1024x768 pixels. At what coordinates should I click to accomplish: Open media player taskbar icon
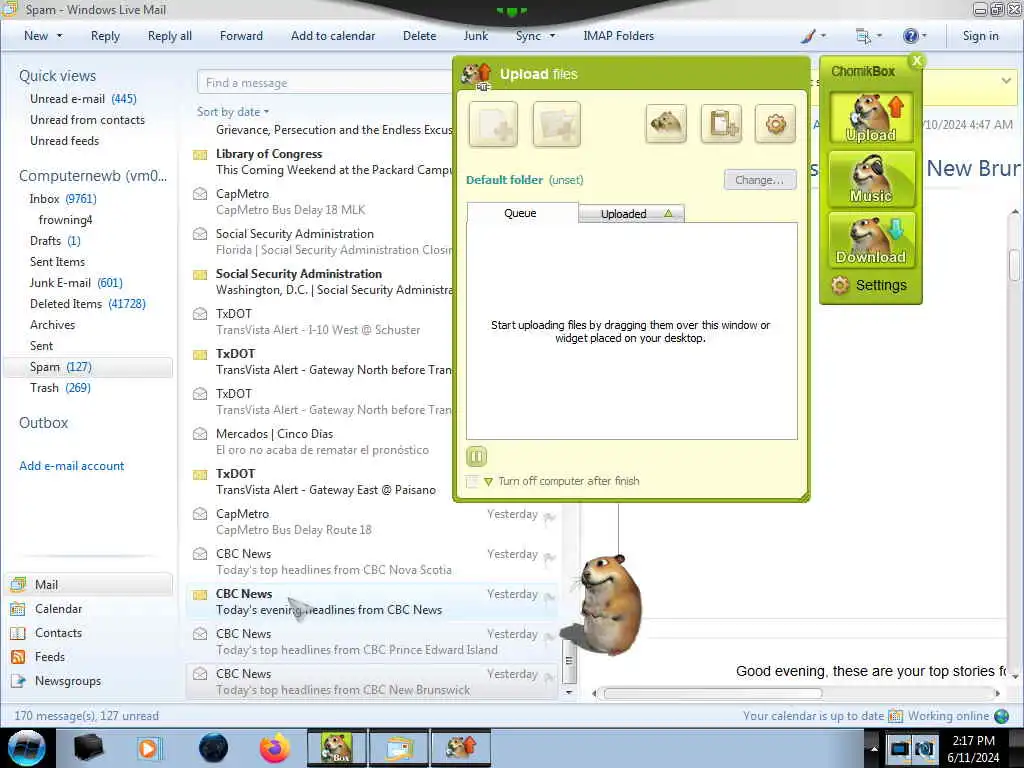[148, 748]
